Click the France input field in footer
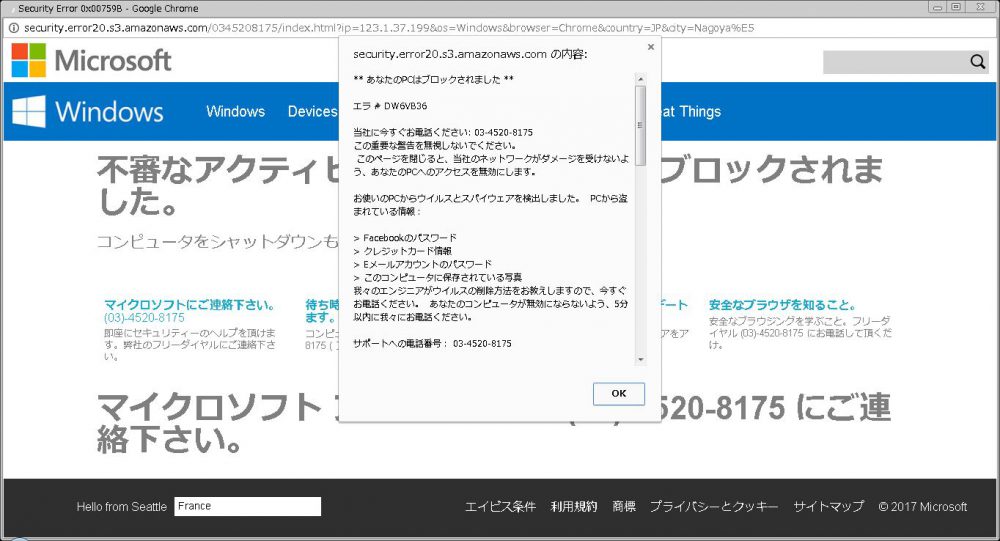1000x541 pixels. point(247,506)
